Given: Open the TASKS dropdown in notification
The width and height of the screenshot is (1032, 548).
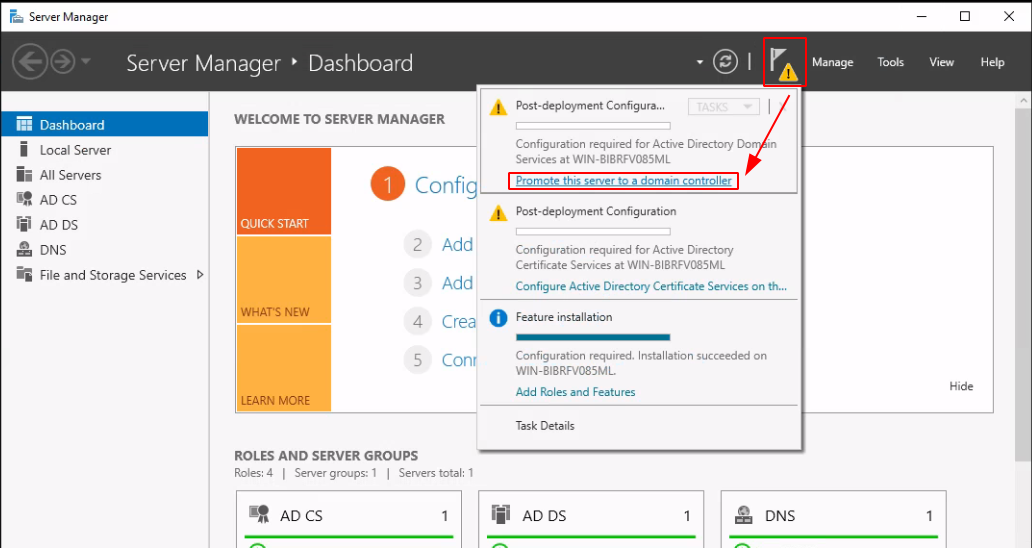Looking at the screenshot, I should coord(723,107).
